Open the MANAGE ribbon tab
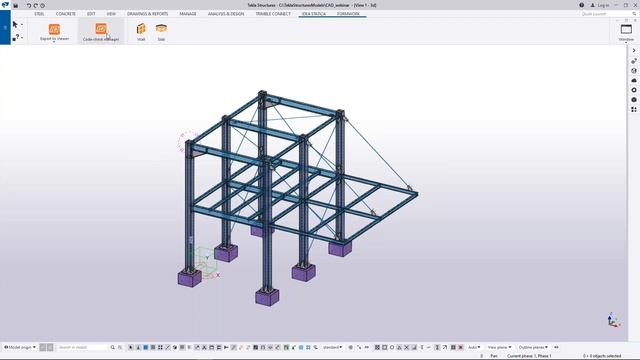The image size is (640, 360). [x=188, y=14]
